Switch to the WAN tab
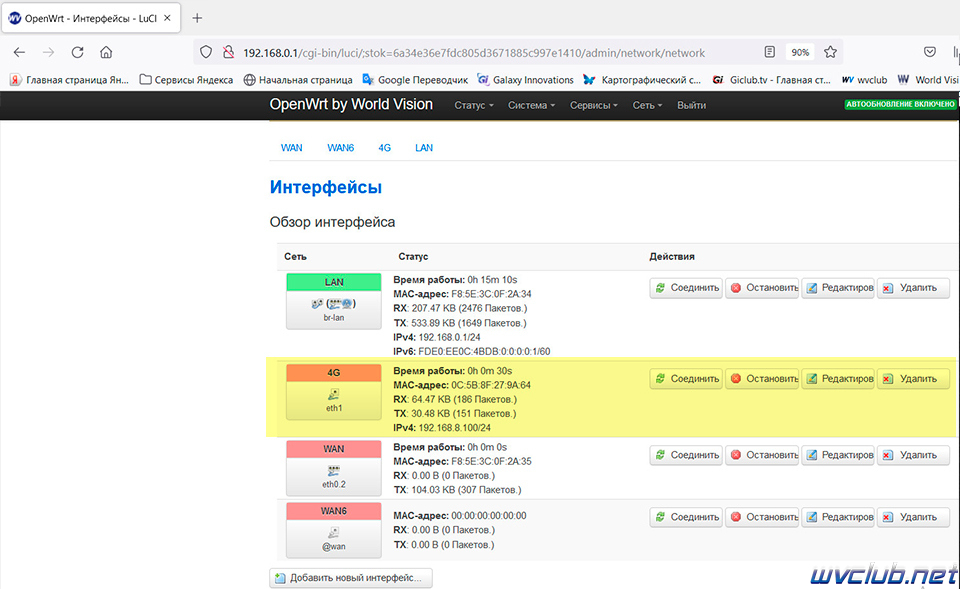 coord(291,148)
